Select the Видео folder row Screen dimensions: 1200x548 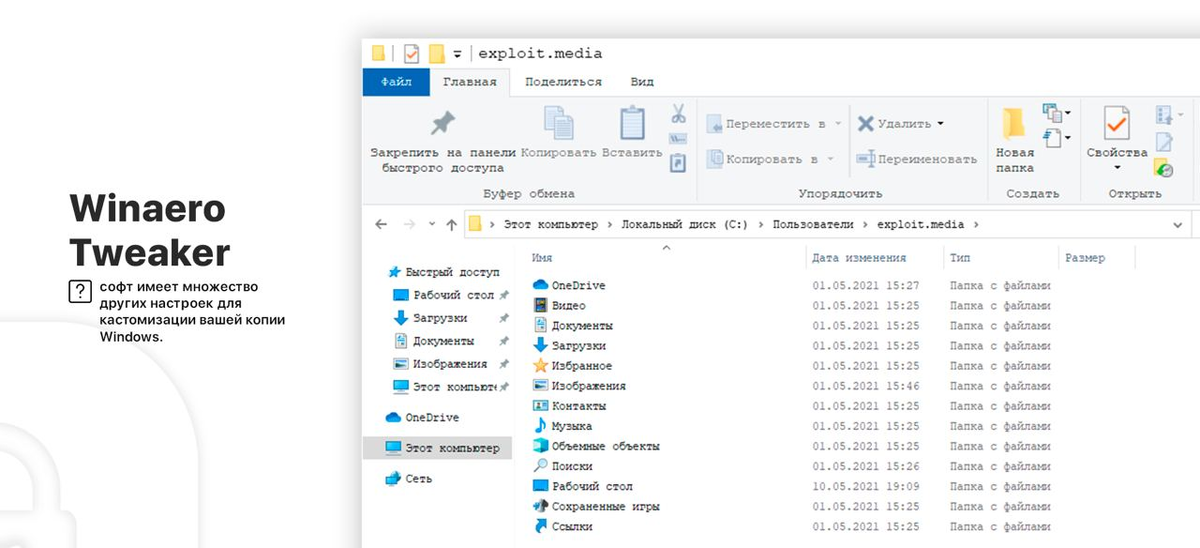[x=790, y=306]
